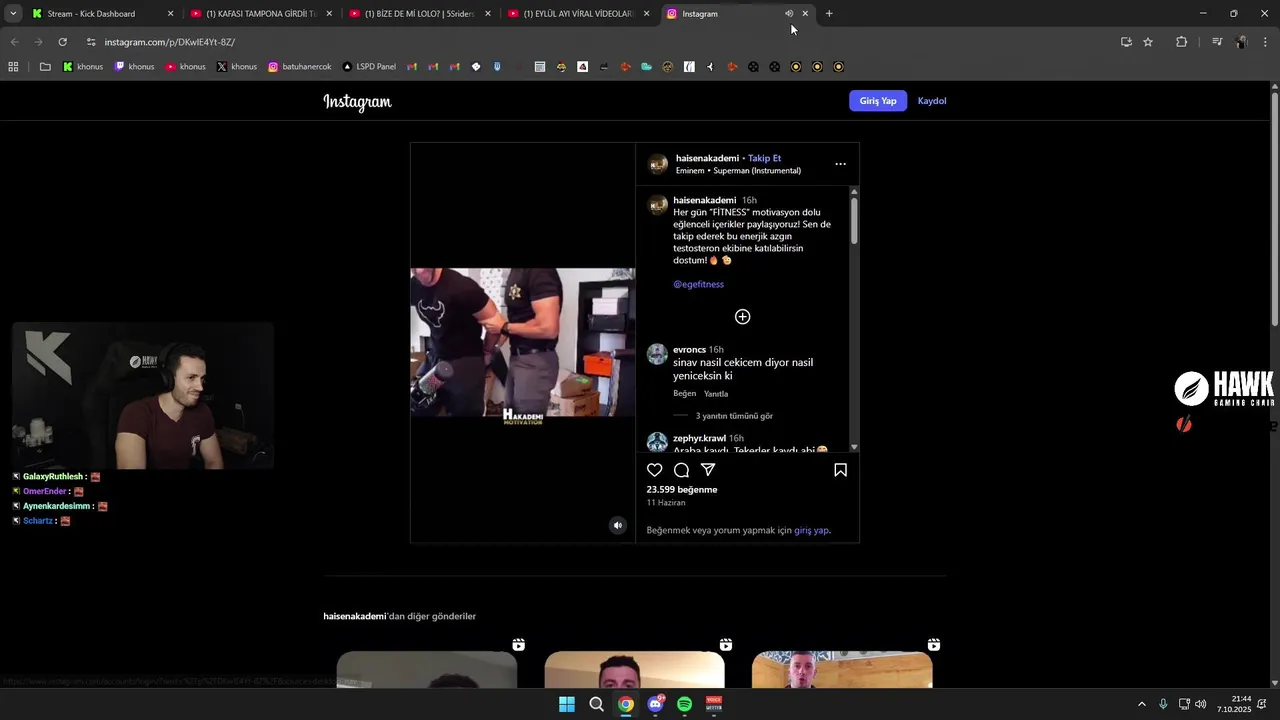
Task: Install app icon in address bar
Action: click(1126, 42)
